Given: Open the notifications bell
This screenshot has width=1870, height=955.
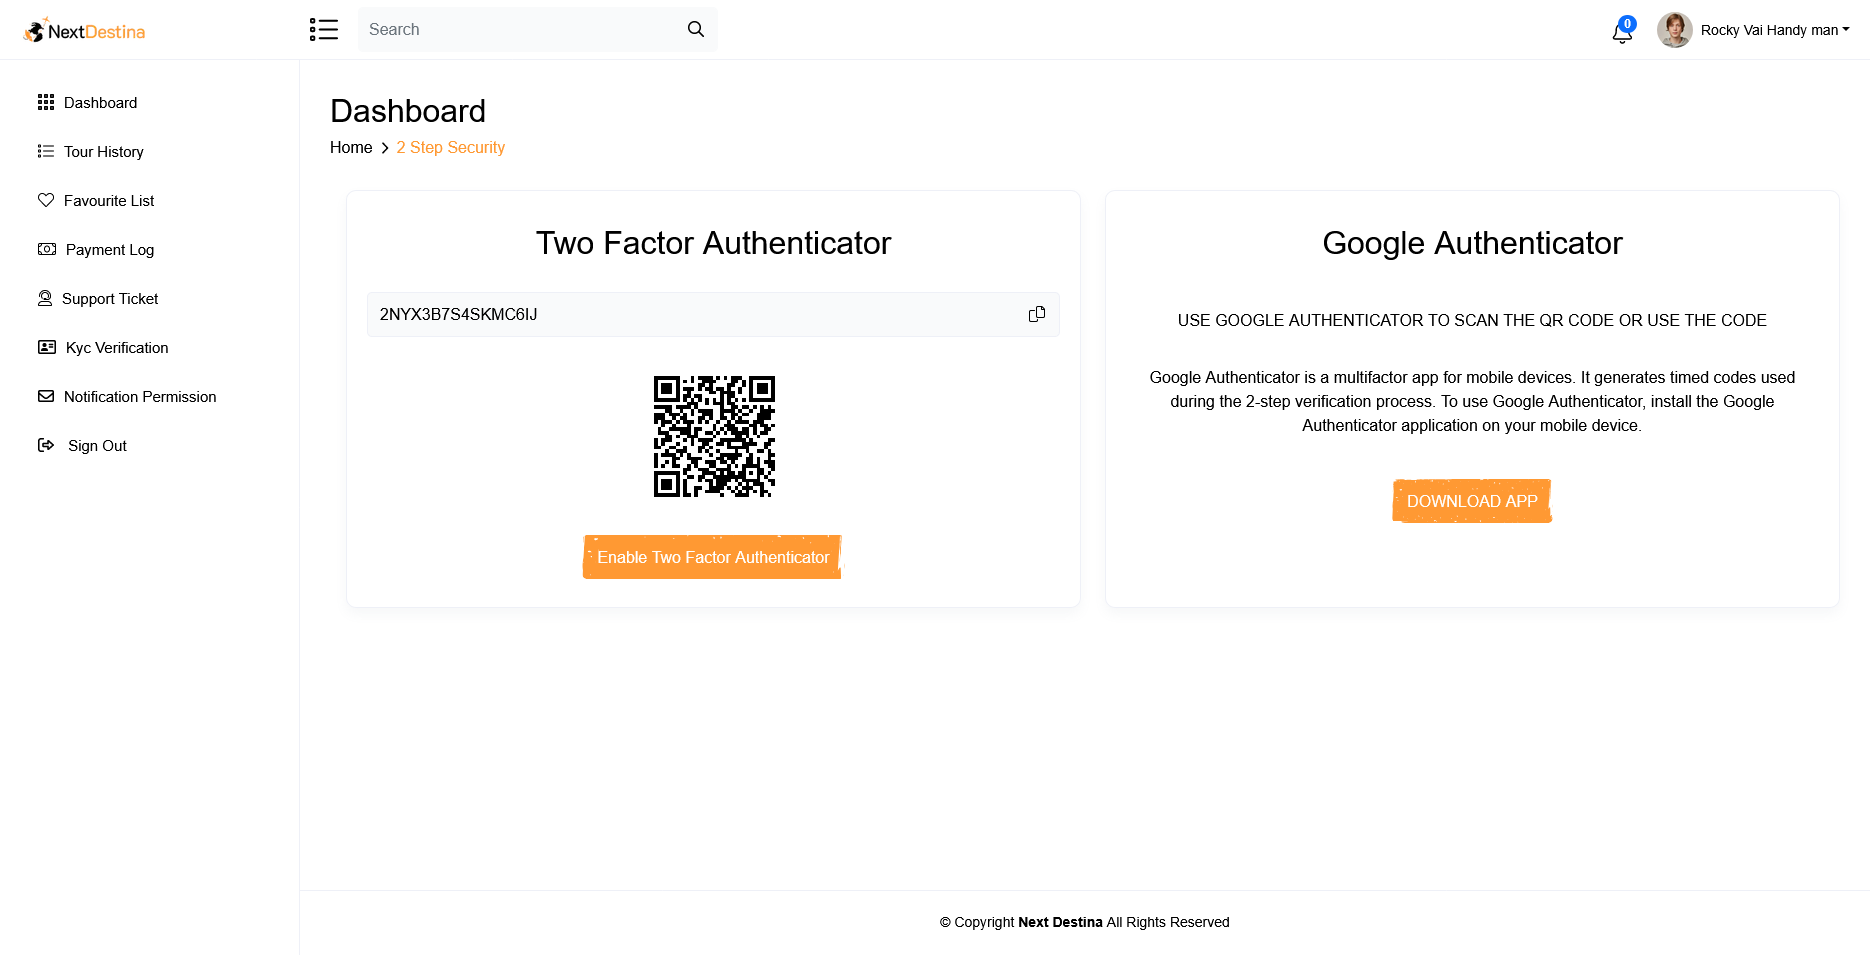Looking at the screenshot, I should click(1622, 31).
